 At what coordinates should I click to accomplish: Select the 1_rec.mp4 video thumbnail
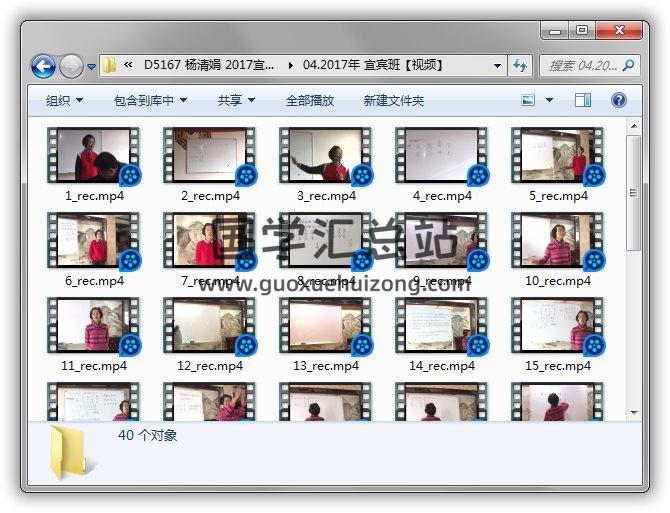click(x=94, y=155)
